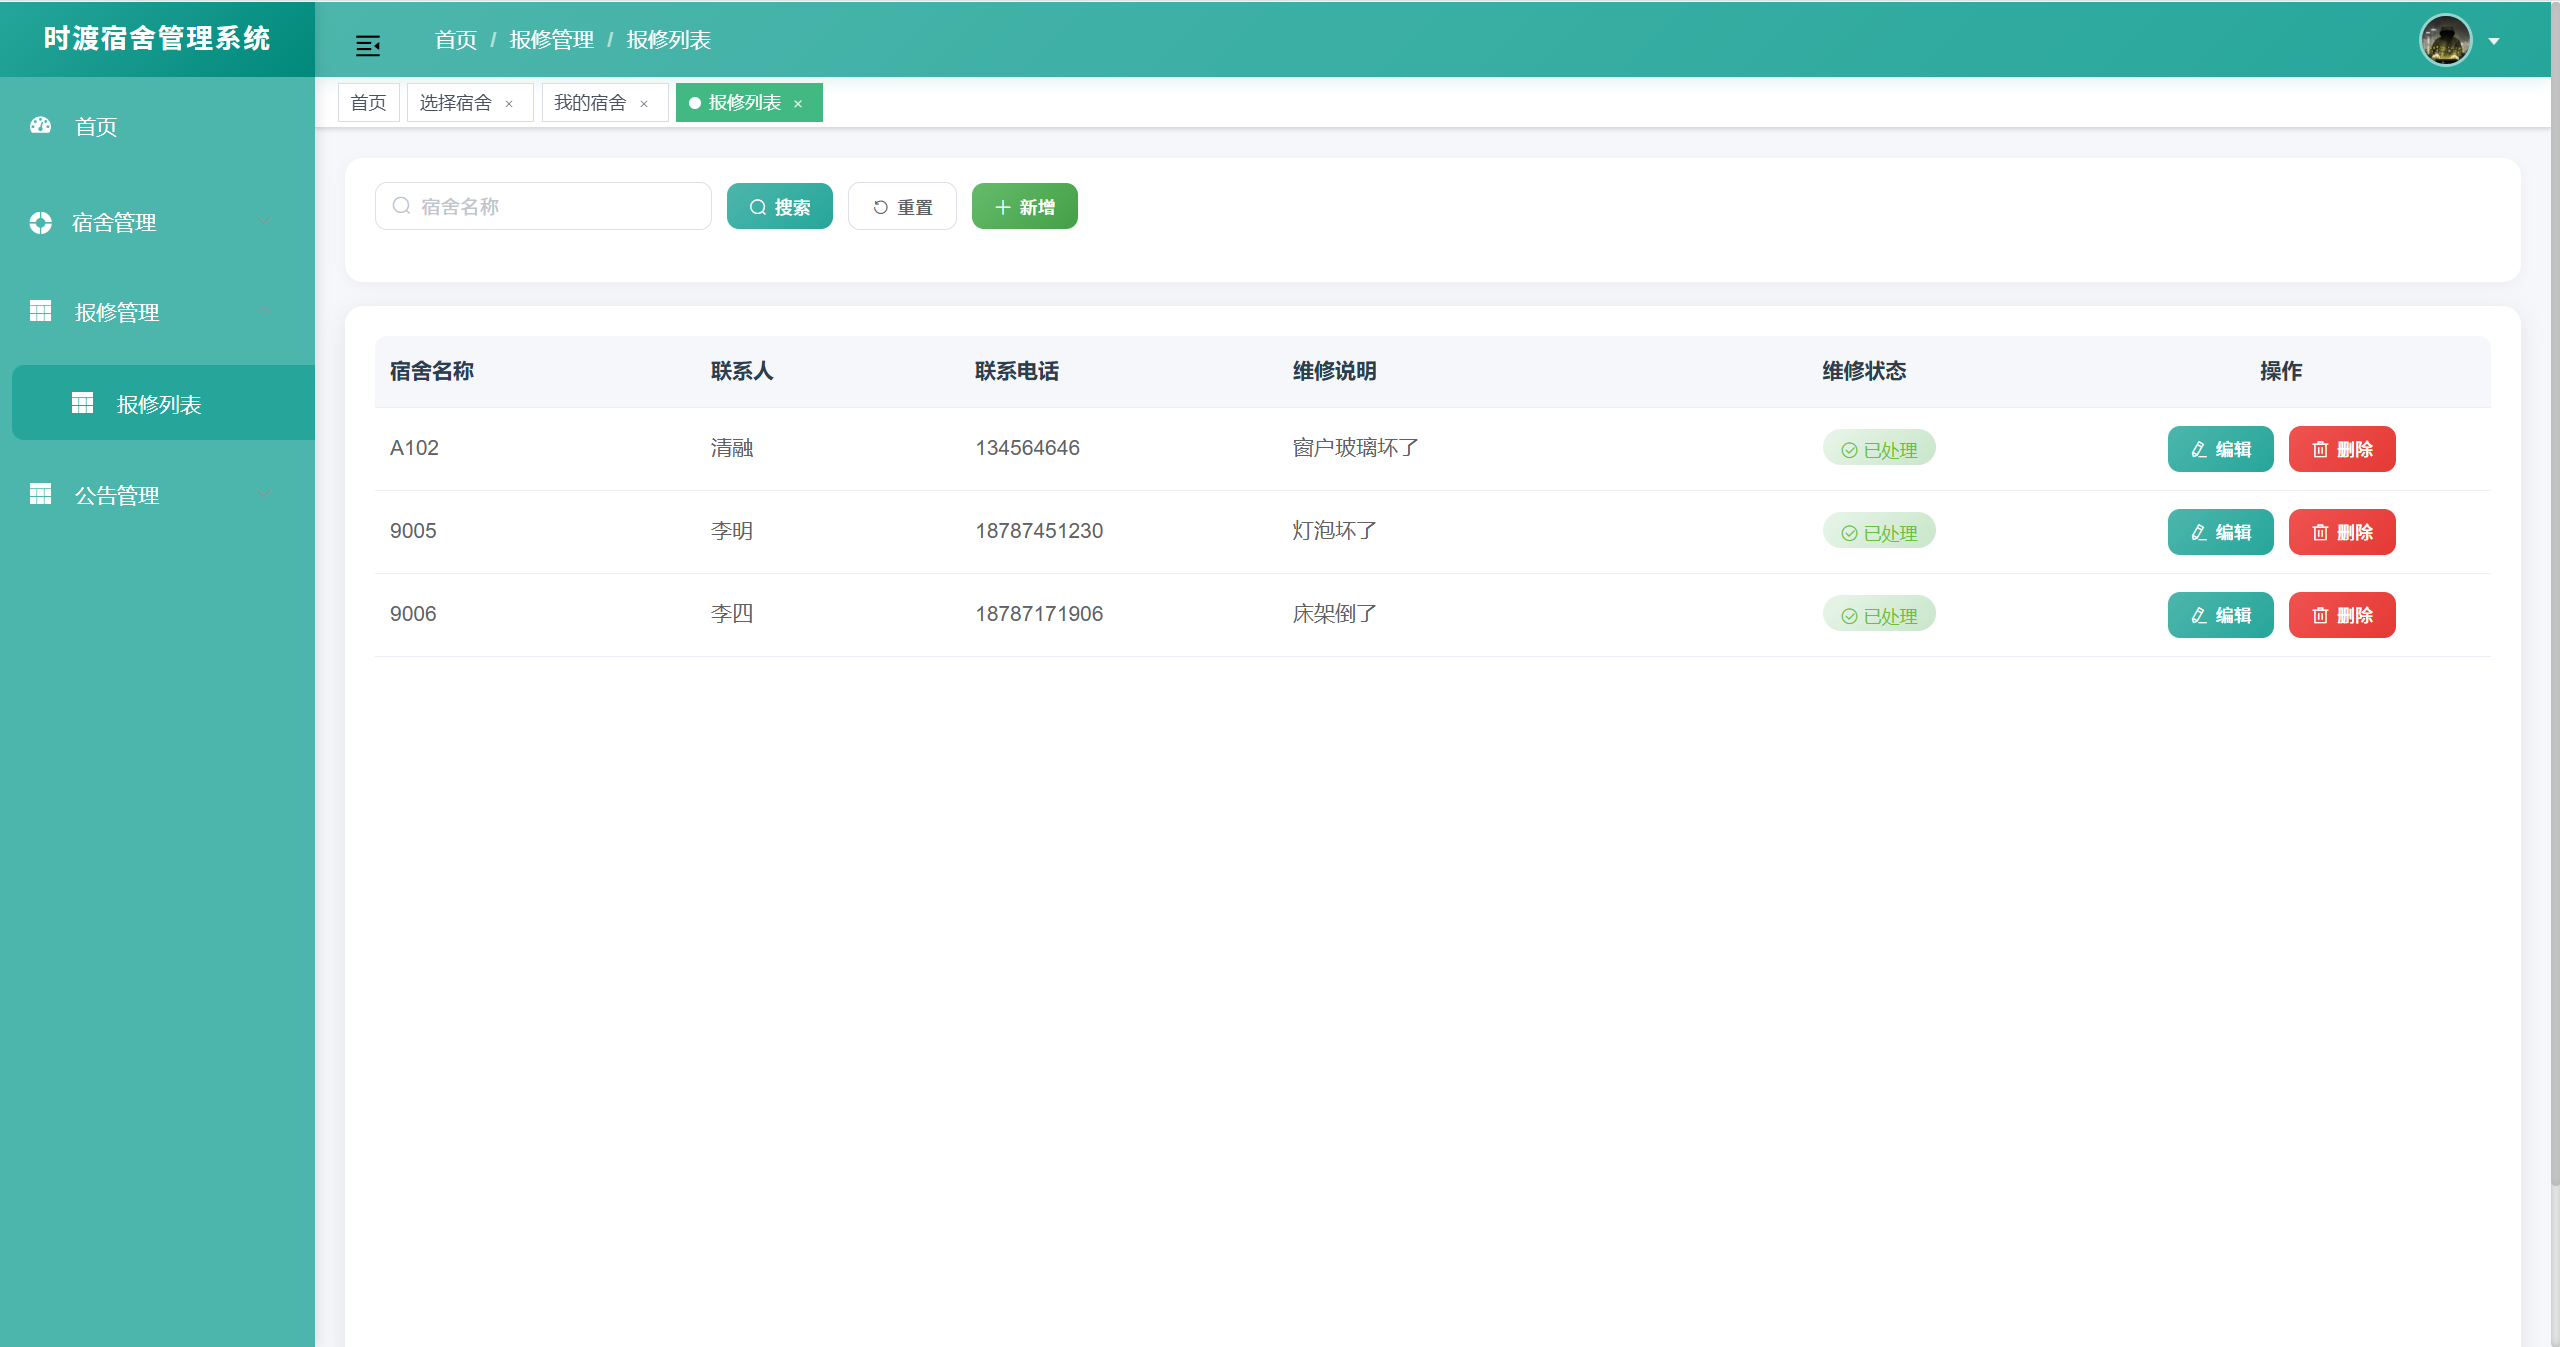Add a new record with 新增
This screenshot has height=1347, width=2560.
[1024, 207]
